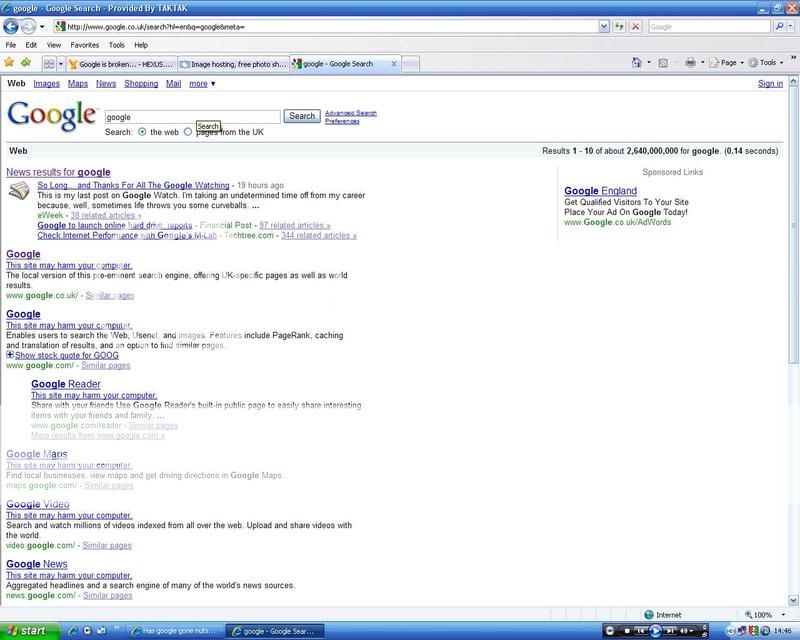Open the Google Reader result link

tap(66, 384)
